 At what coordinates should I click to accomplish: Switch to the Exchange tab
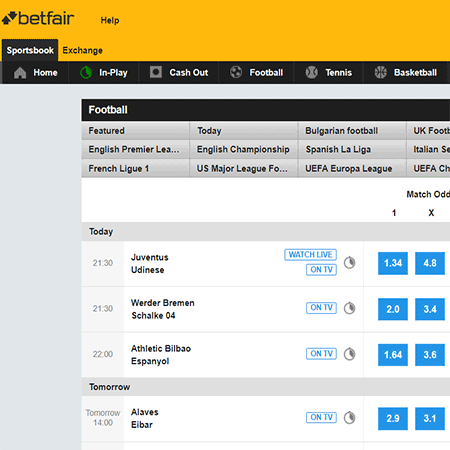click(x=82, y=50)
